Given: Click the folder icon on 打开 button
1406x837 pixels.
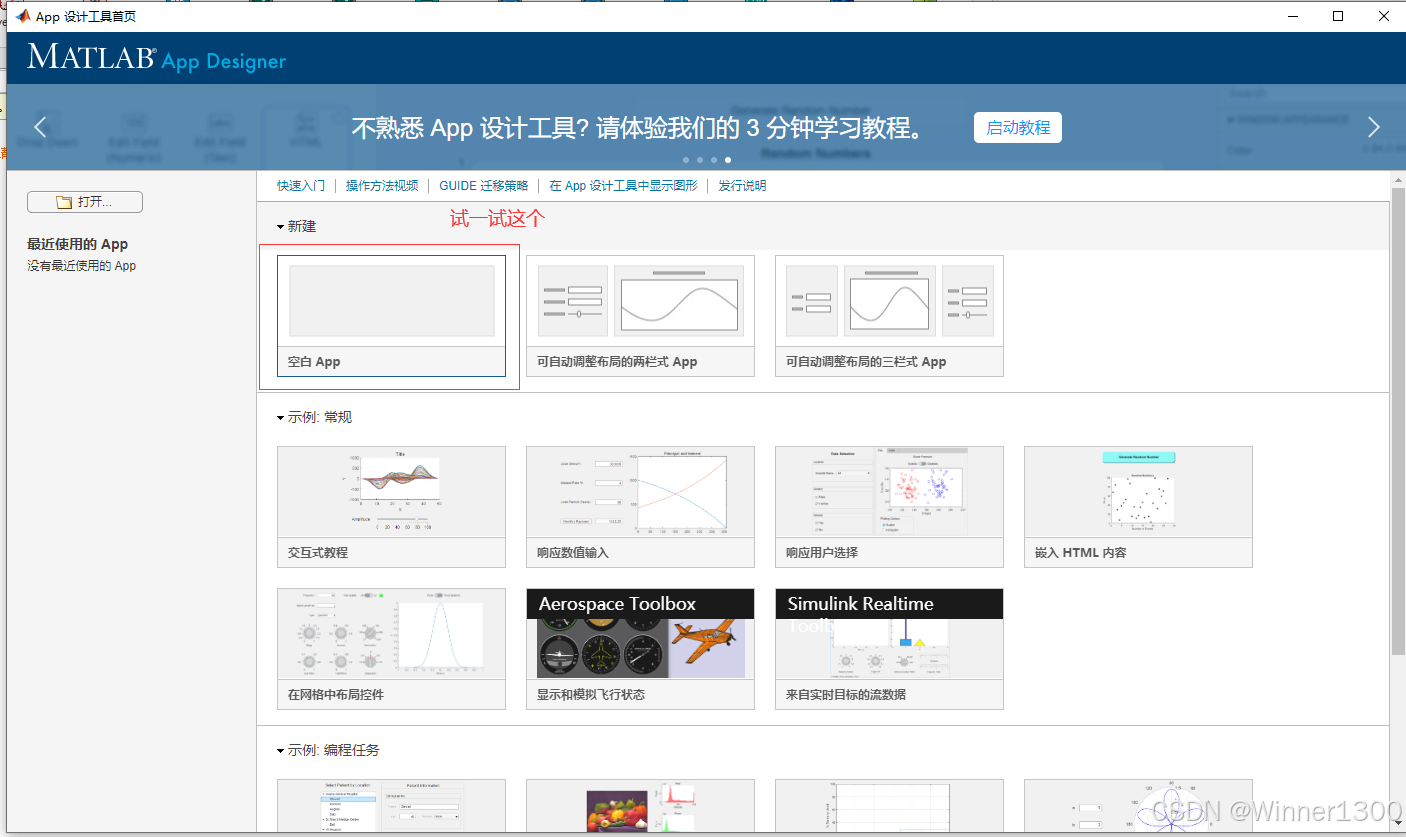Looking at the screenshot, I should coord(64,202).
